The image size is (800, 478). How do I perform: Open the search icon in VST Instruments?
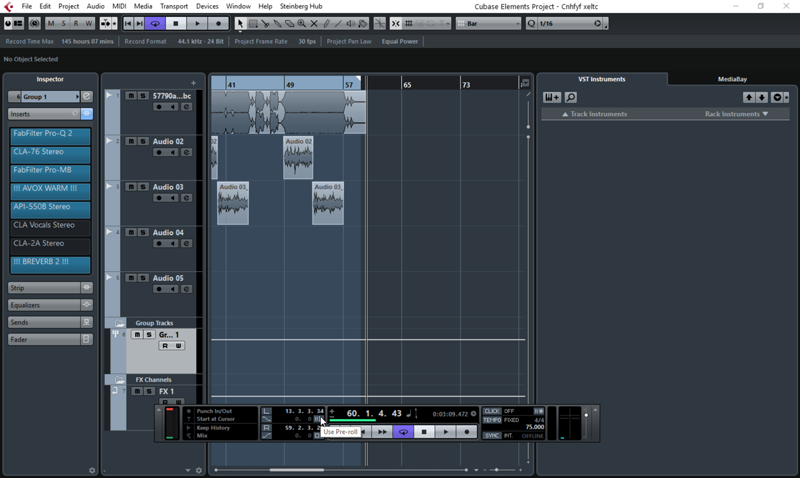tap(570, 97)
